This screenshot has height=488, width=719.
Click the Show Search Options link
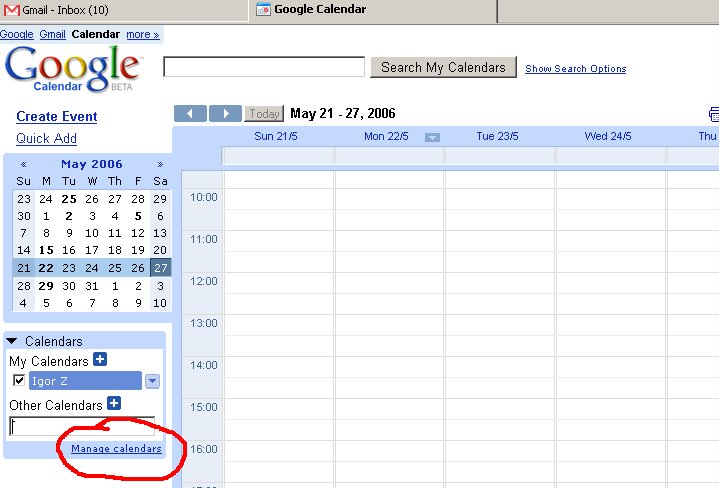coord(575,69)
